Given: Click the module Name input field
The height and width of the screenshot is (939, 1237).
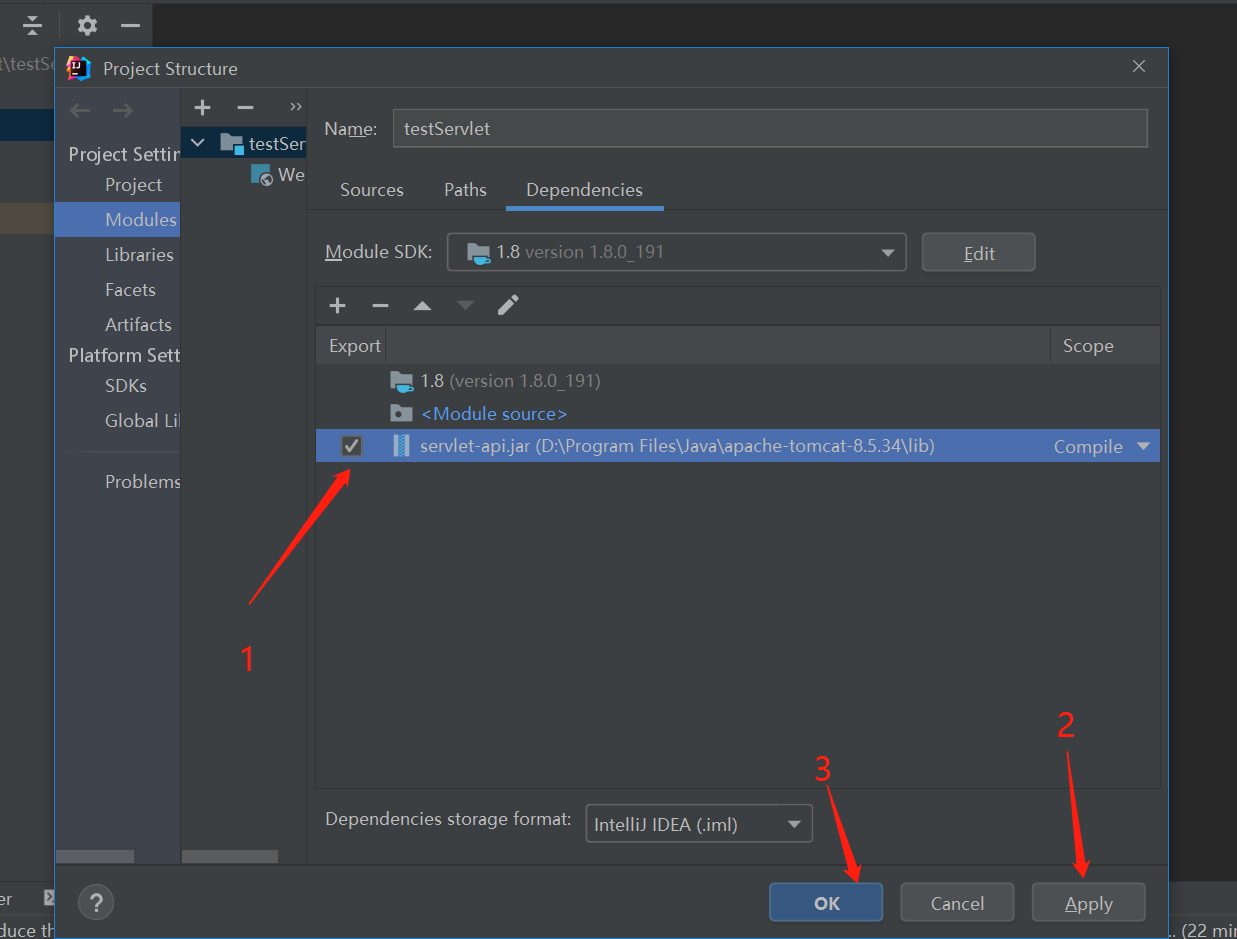Looking at the screenshot, I should [x=770, y=129].
